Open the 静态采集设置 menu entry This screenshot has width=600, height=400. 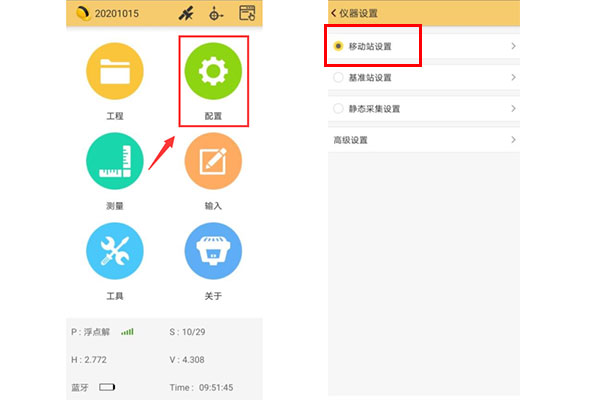[x=374, y=108]
